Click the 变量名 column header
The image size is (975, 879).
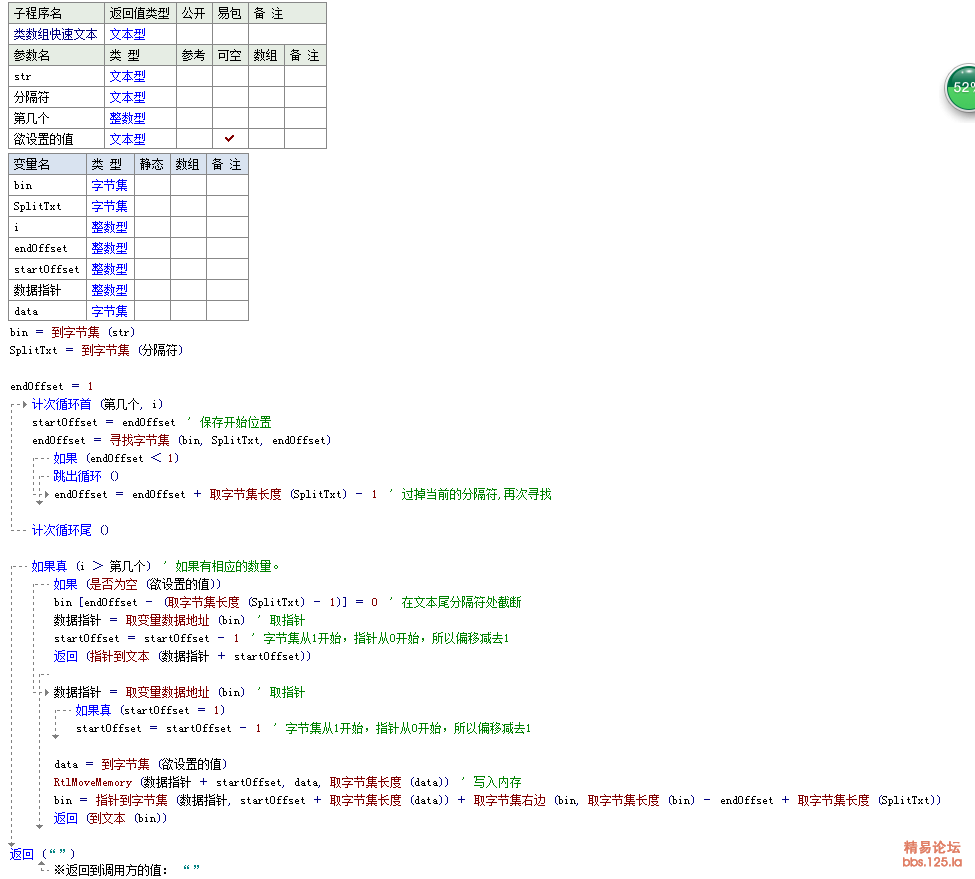(47, 164)
